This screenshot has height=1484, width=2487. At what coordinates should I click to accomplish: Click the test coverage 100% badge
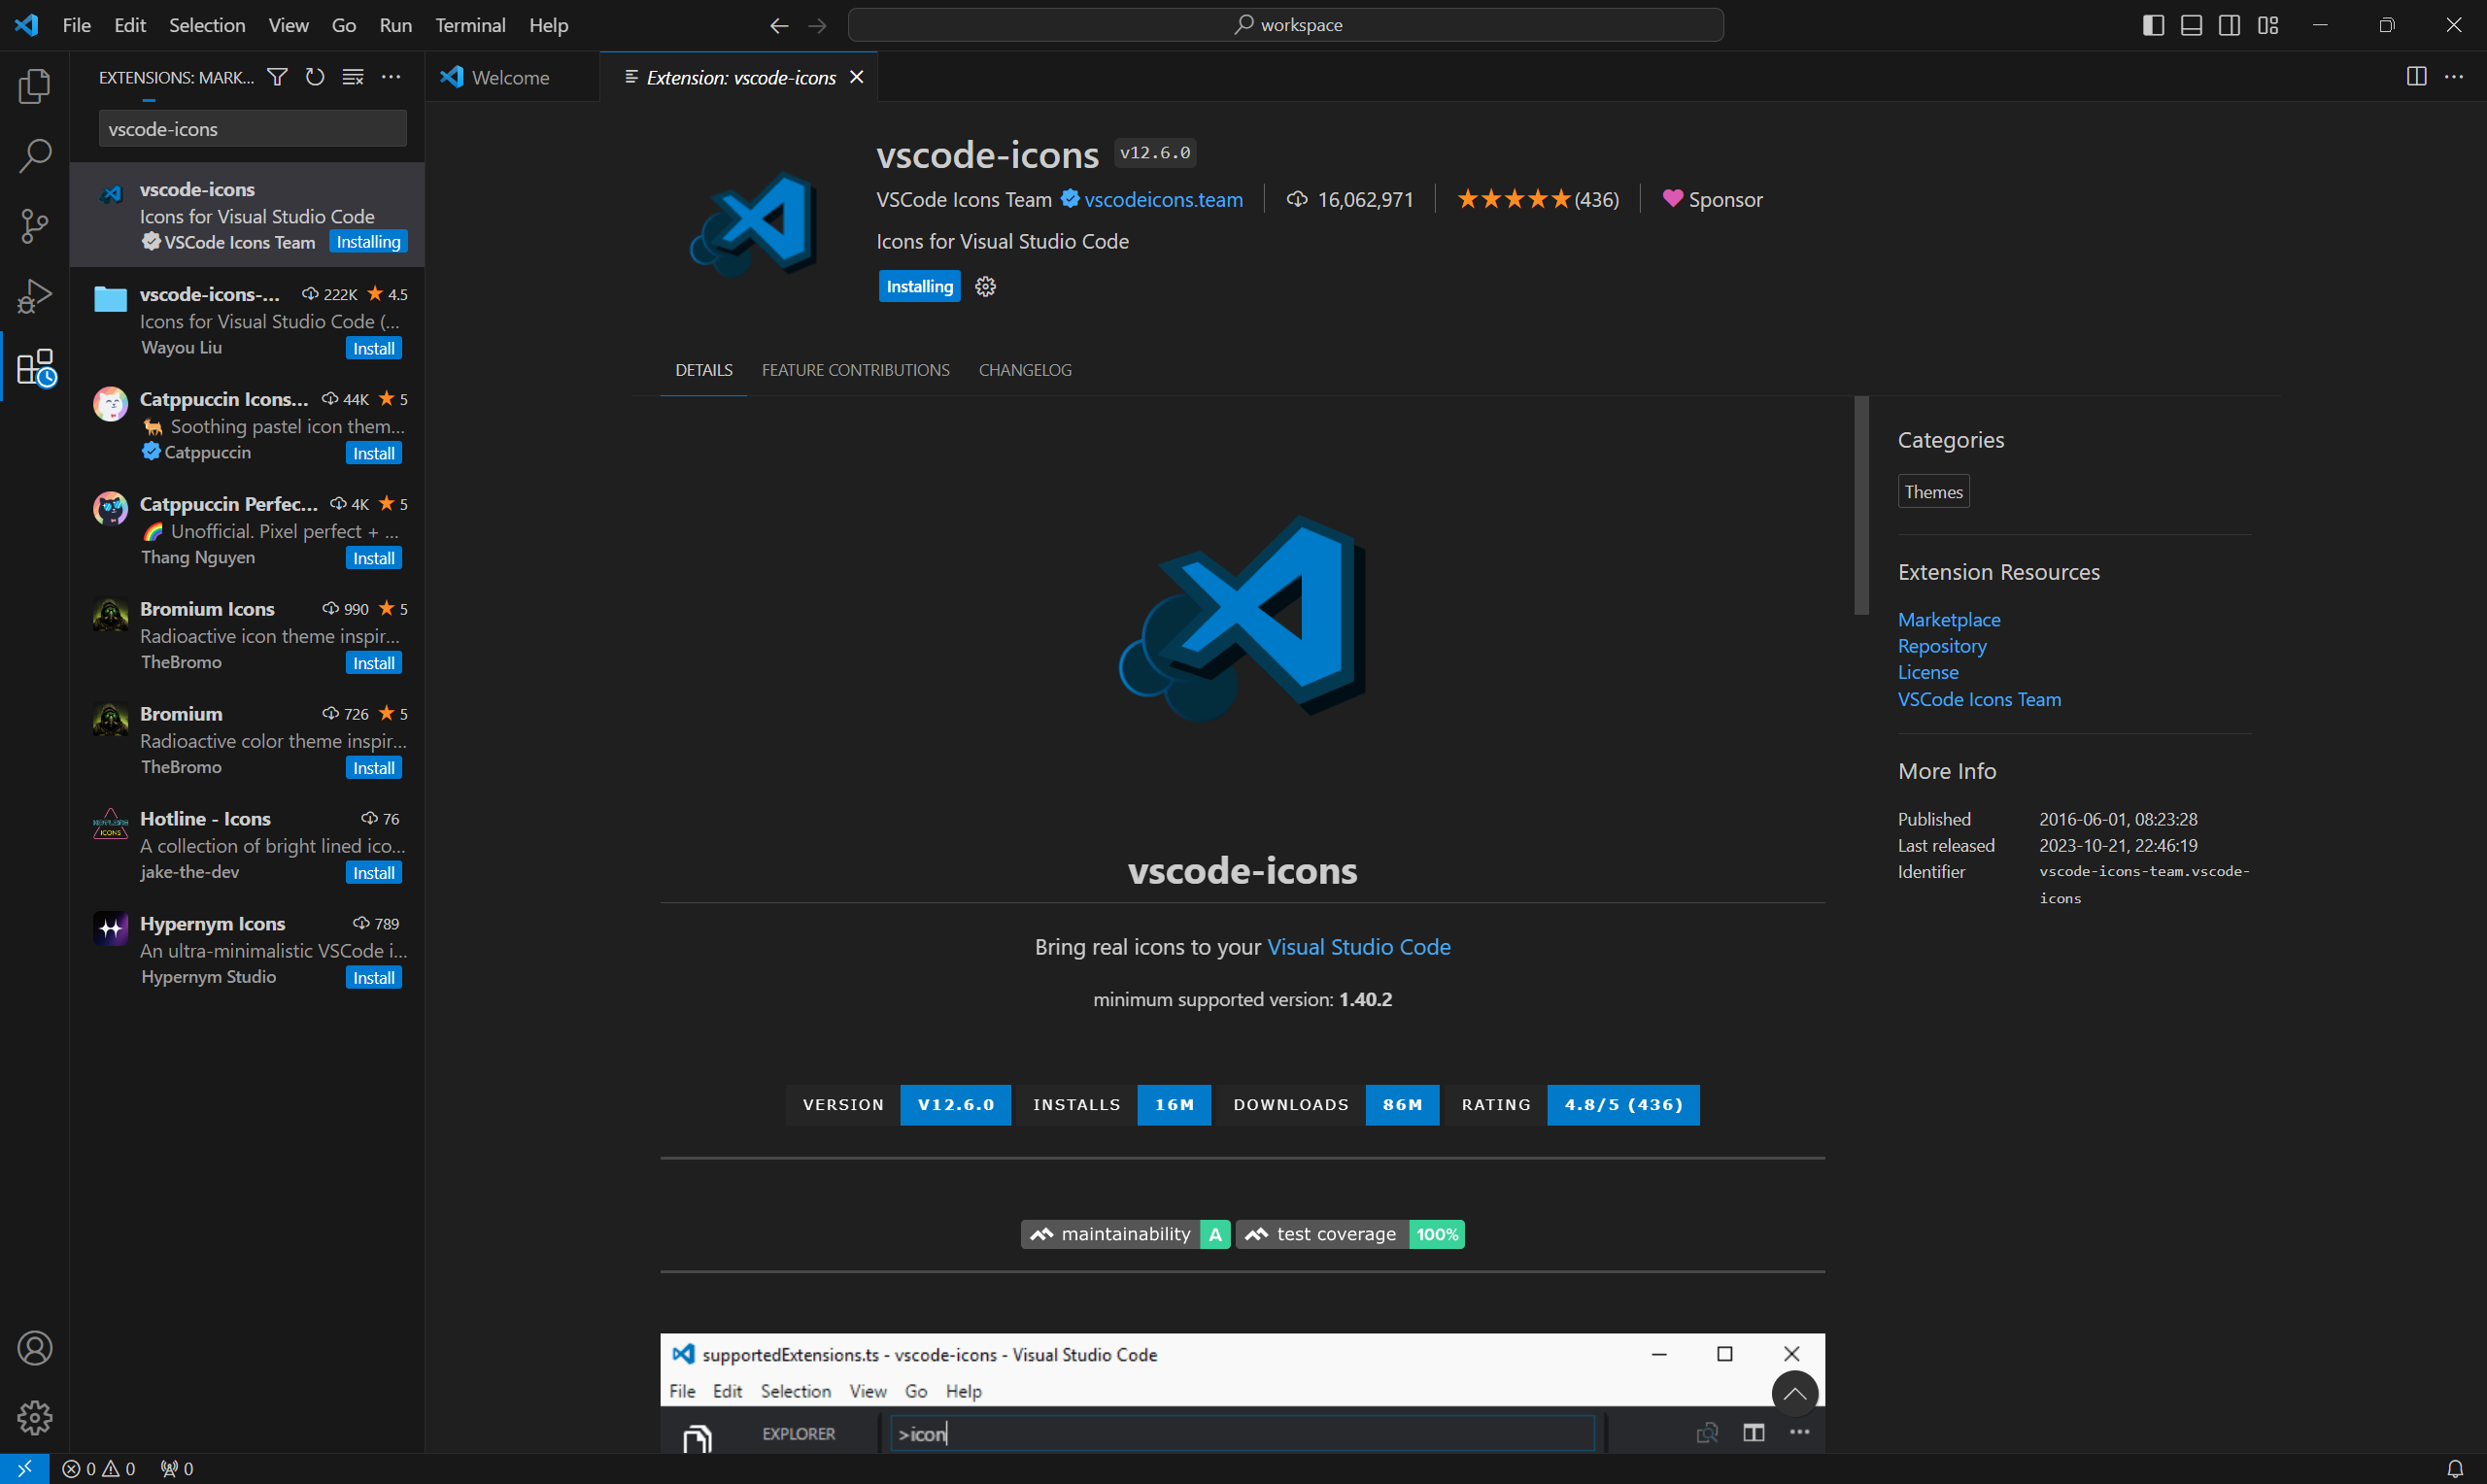(1350, 1235)
